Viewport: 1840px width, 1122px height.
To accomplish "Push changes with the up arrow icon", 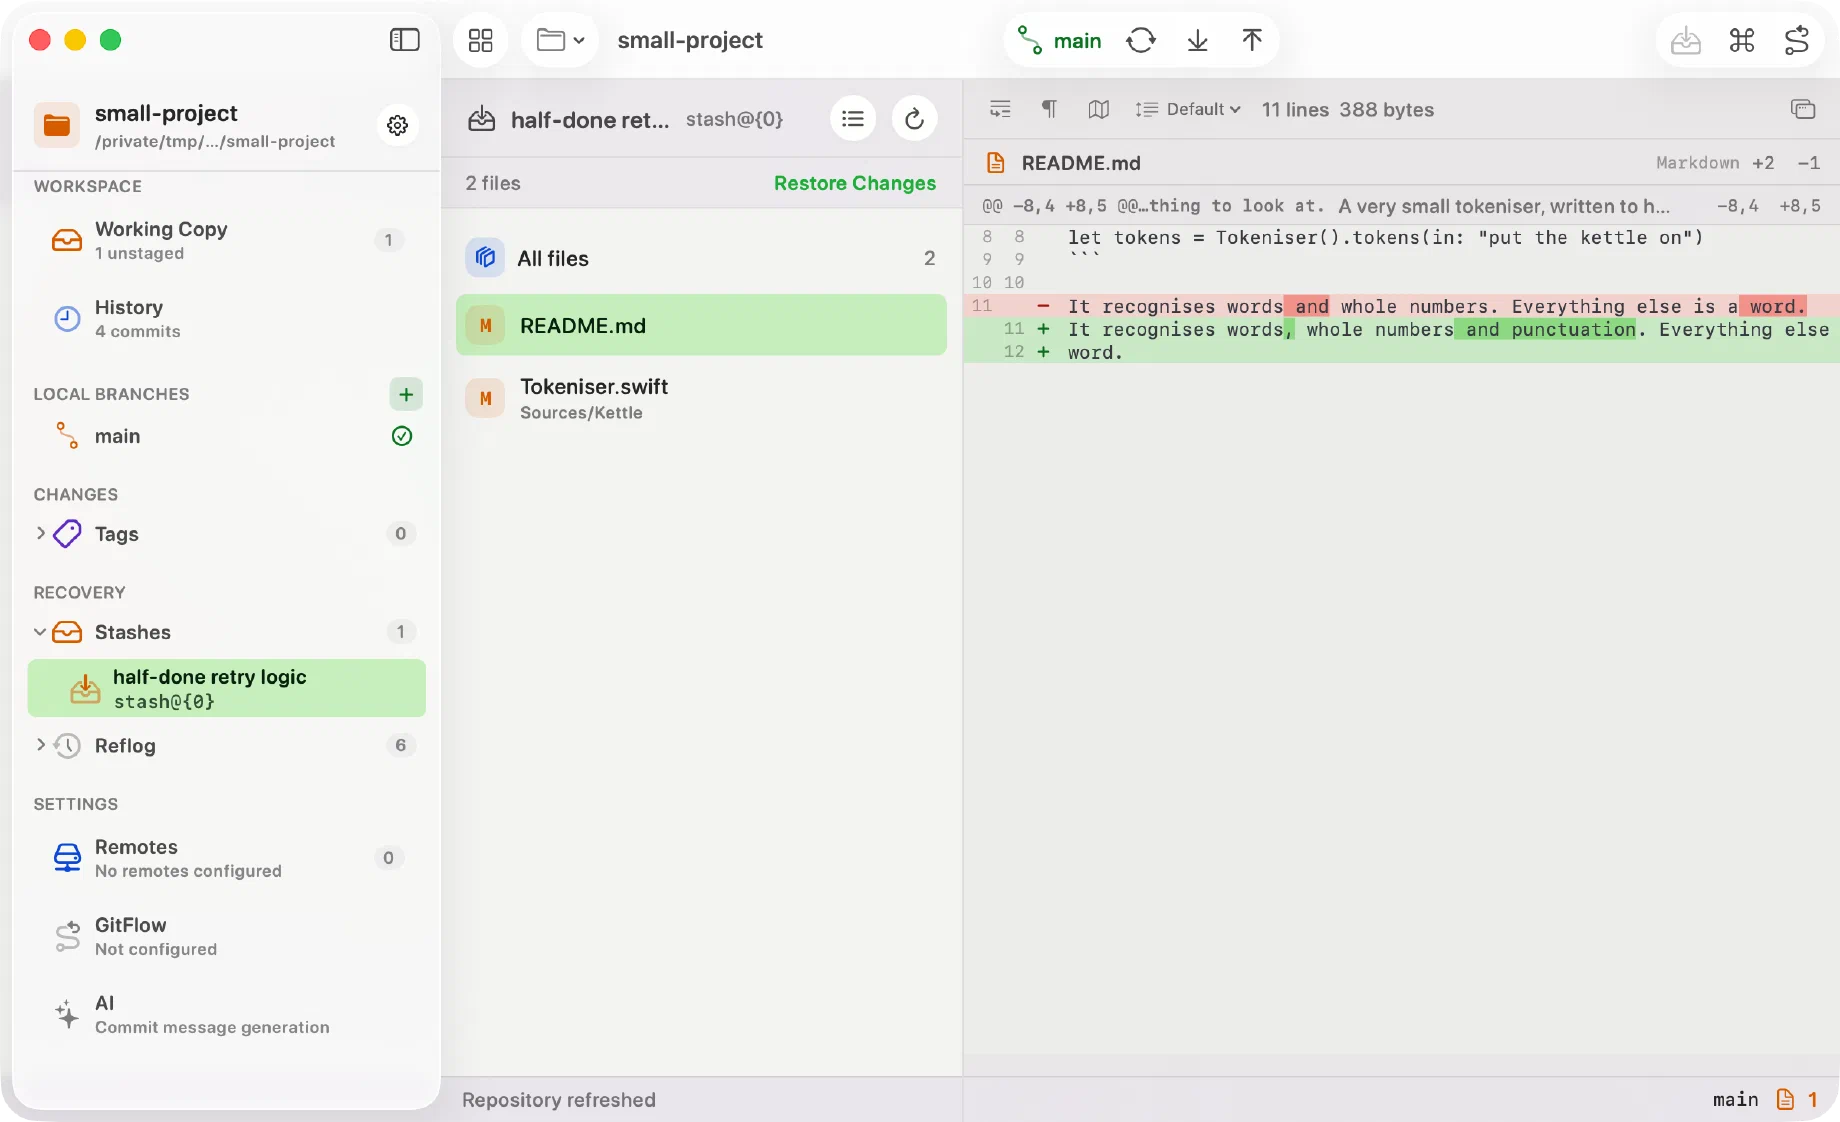I will click(x=1252, y=40).
